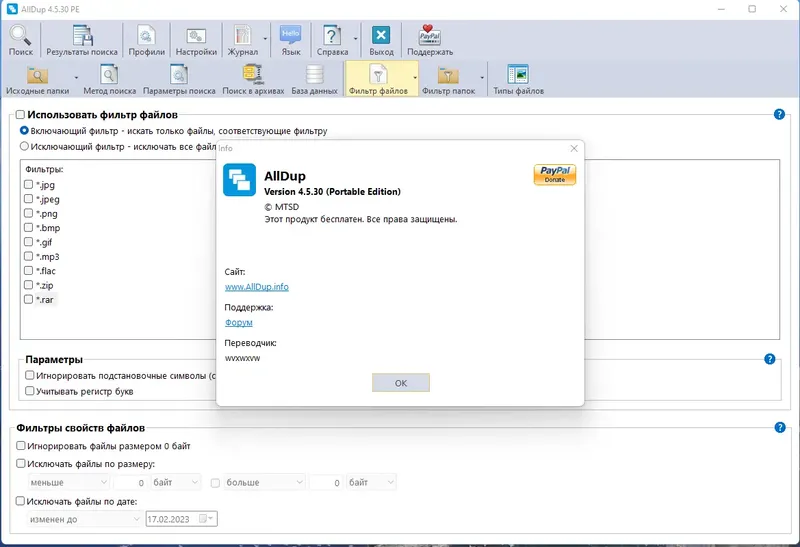800x547 pixels.
Task: Check the *.gif filter
Action: click(29, 241)
